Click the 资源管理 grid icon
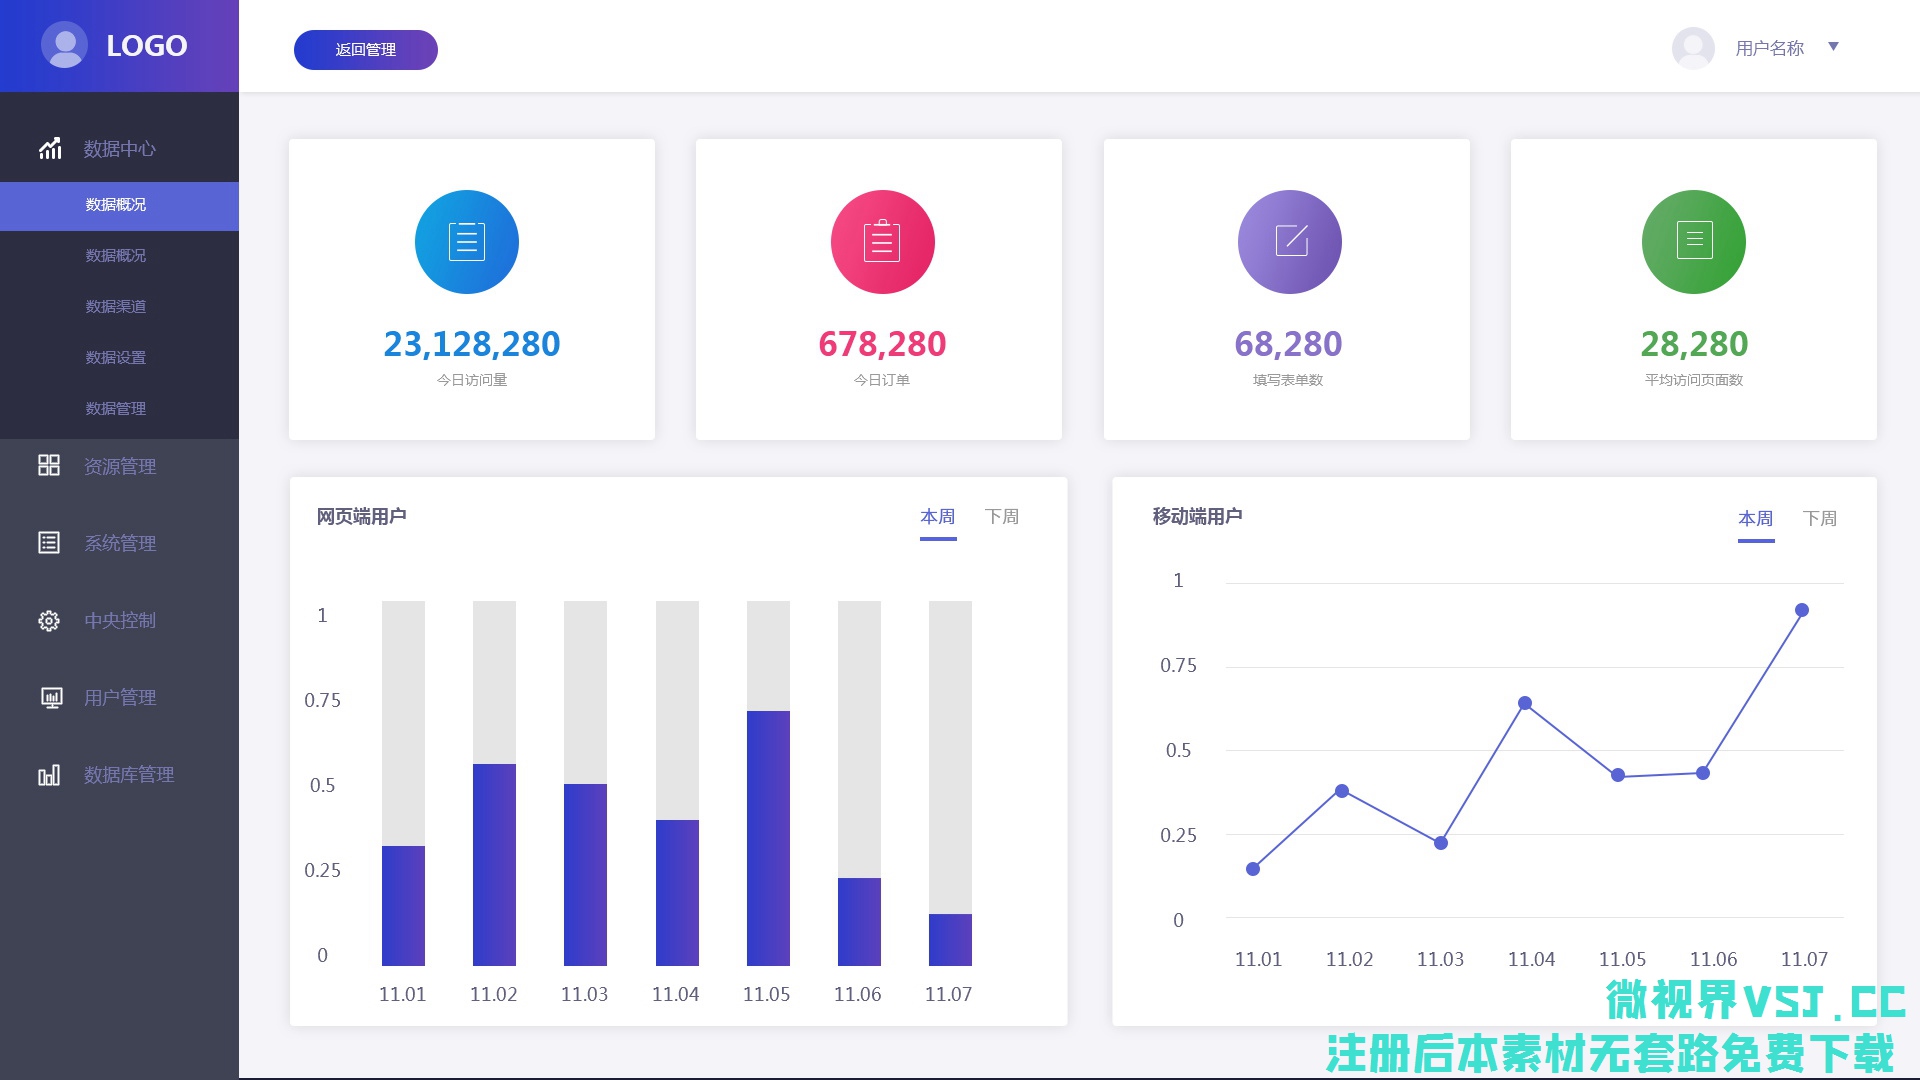The height and width of the screenshot is (1080, 1920). [x=49, y=465]
